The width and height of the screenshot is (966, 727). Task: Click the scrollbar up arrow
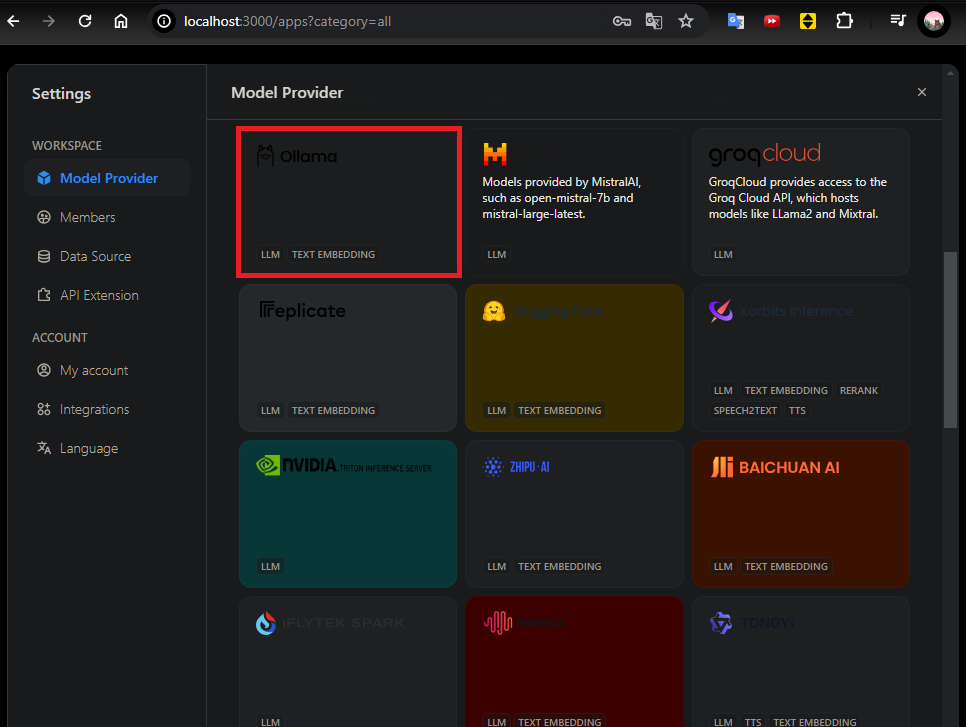(x=950, y=73)
